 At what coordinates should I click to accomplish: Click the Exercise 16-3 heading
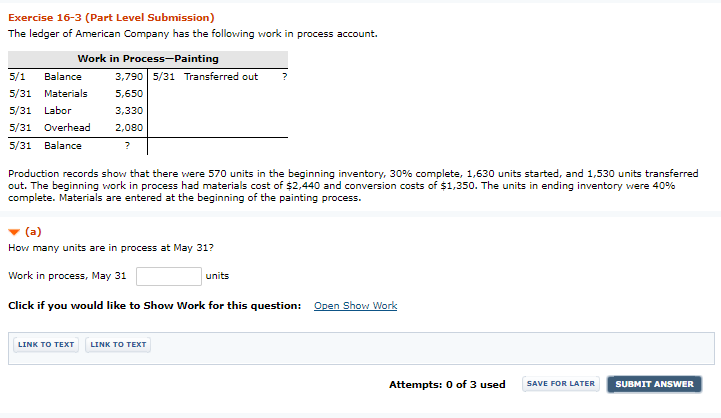pos(111,18)
